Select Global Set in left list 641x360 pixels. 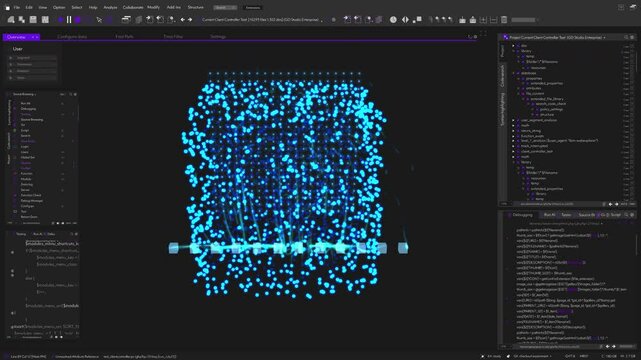28,157
